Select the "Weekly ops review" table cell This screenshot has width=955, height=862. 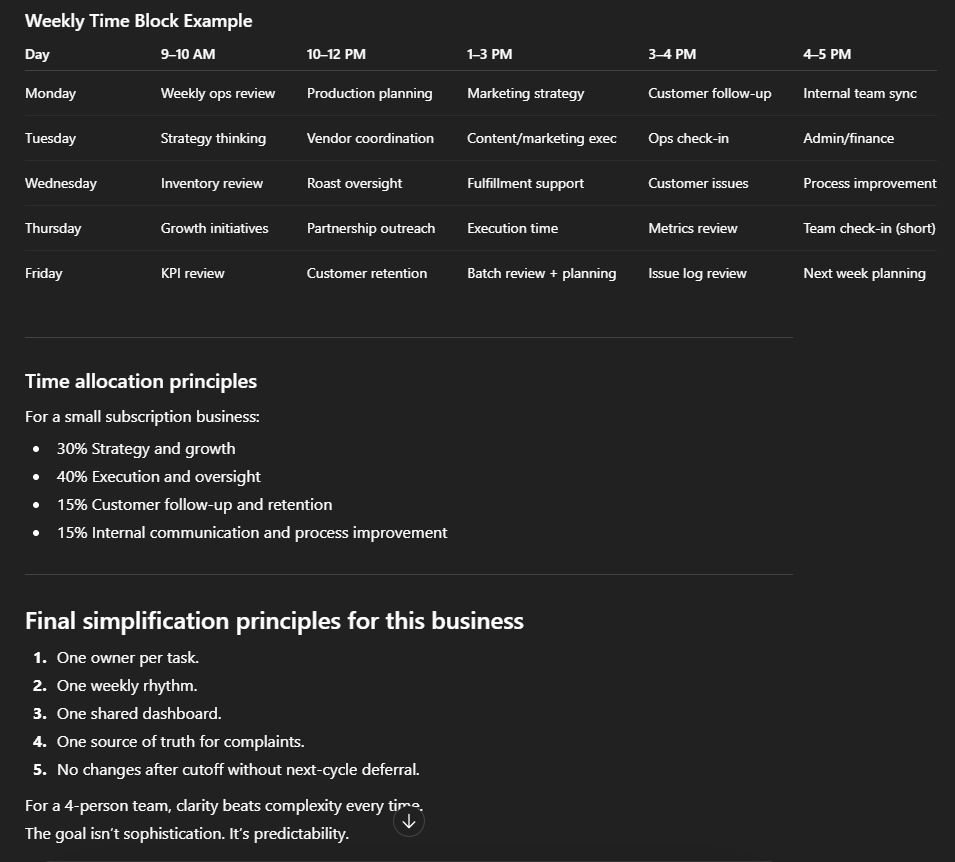coord(217,93)
